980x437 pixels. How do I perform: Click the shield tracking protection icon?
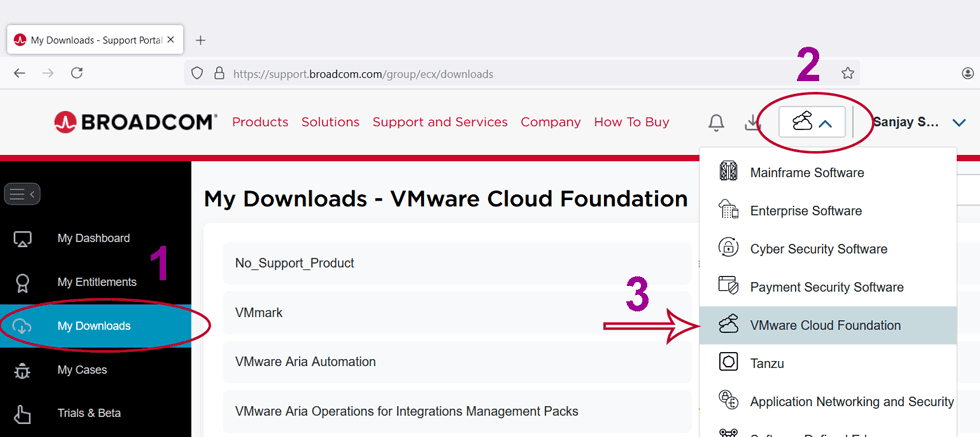pyautogui.click(x=198, y=73)
